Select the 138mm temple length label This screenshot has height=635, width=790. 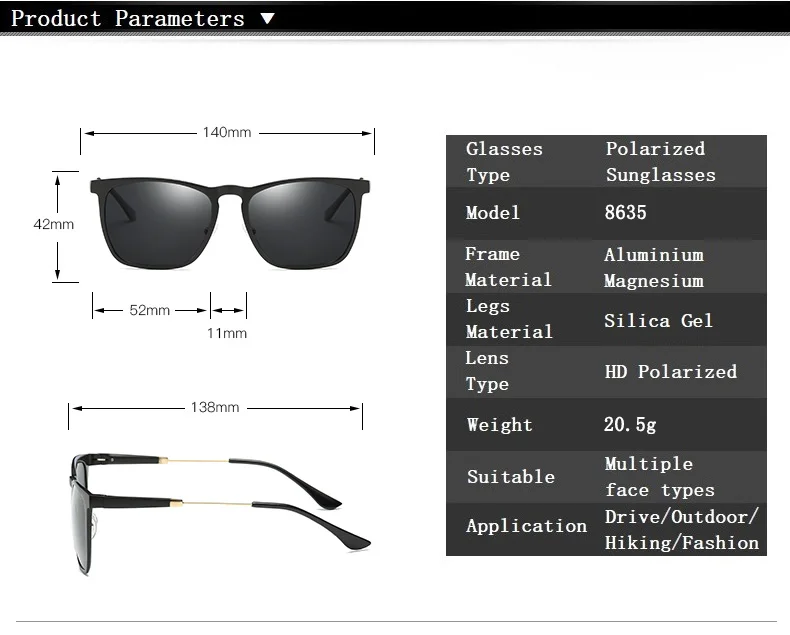click(215, 407)
